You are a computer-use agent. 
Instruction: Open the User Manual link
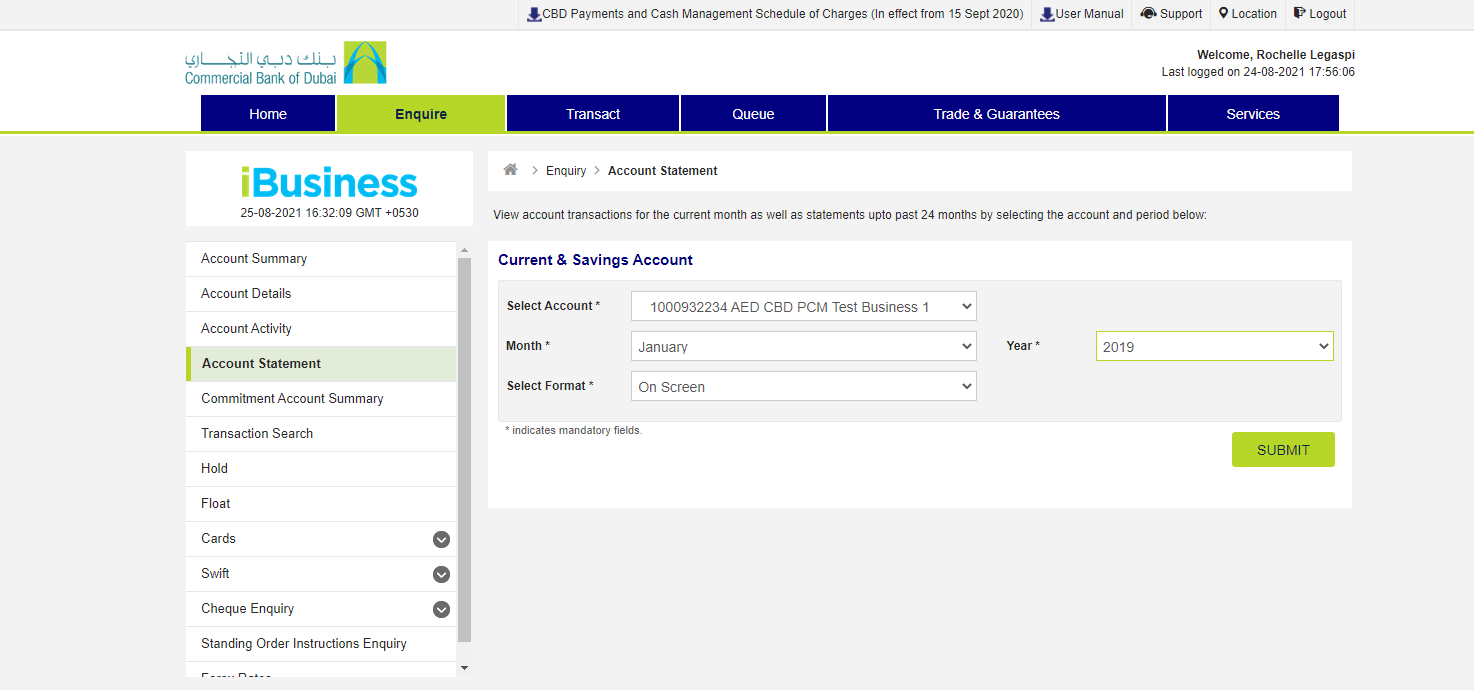(x=1090, y=14)
